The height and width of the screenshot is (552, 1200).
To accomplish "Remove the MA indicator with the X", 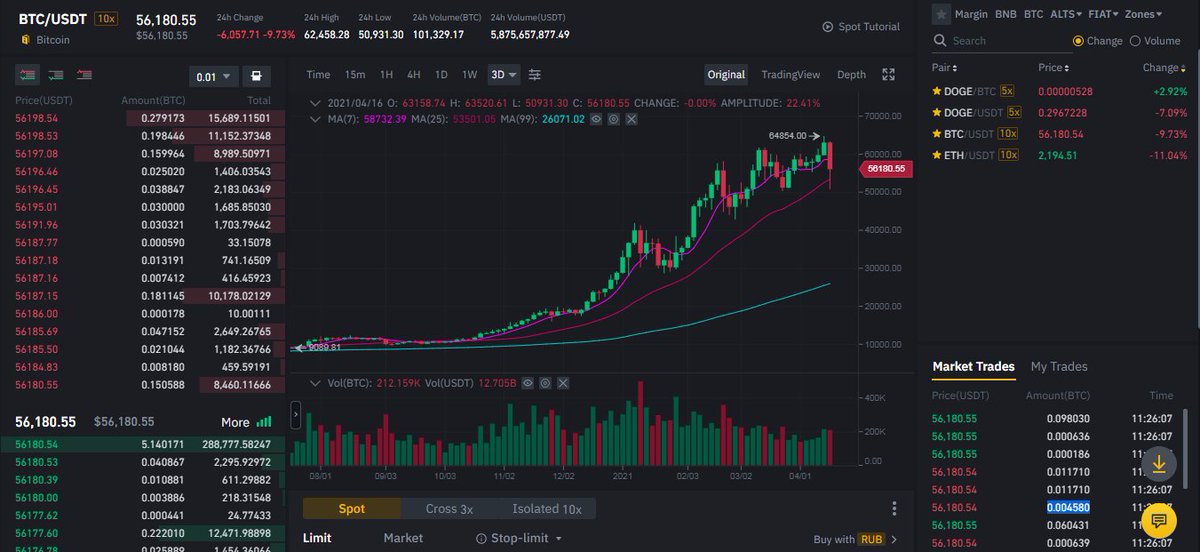I will [630, 118].
